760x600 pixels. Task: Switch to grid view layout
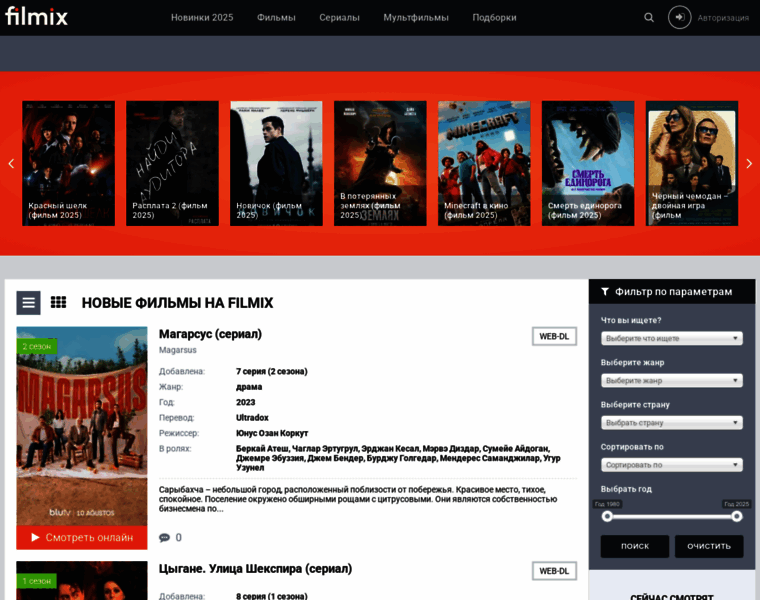point(59,302)
